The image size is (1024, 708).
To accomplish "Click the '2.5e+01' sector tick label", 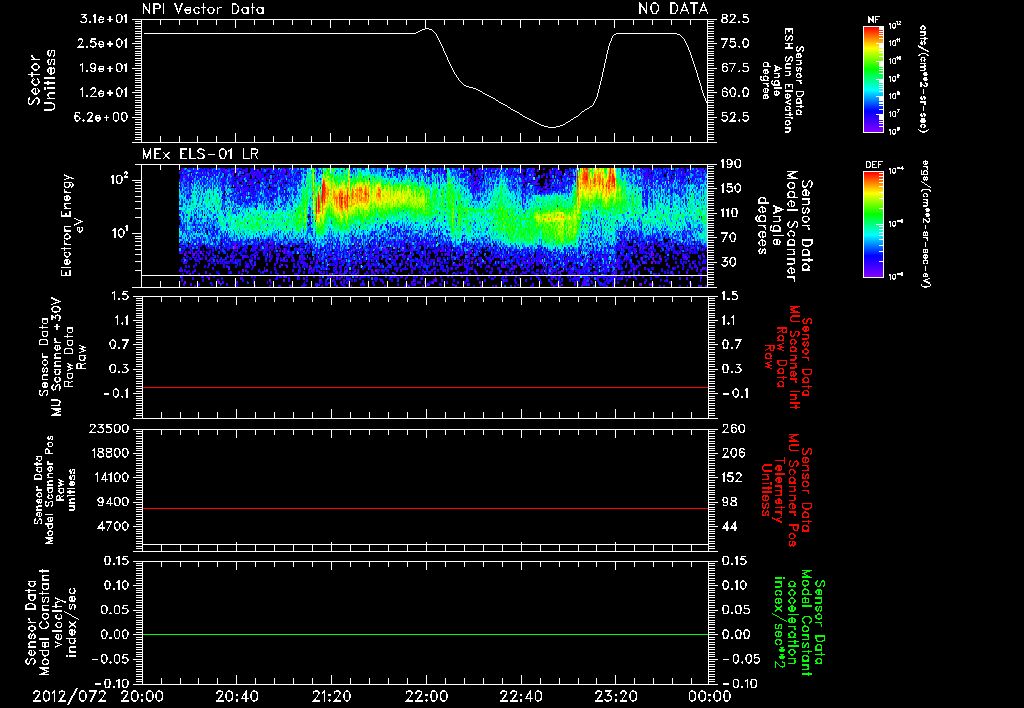I will click(x=104, y=43).
